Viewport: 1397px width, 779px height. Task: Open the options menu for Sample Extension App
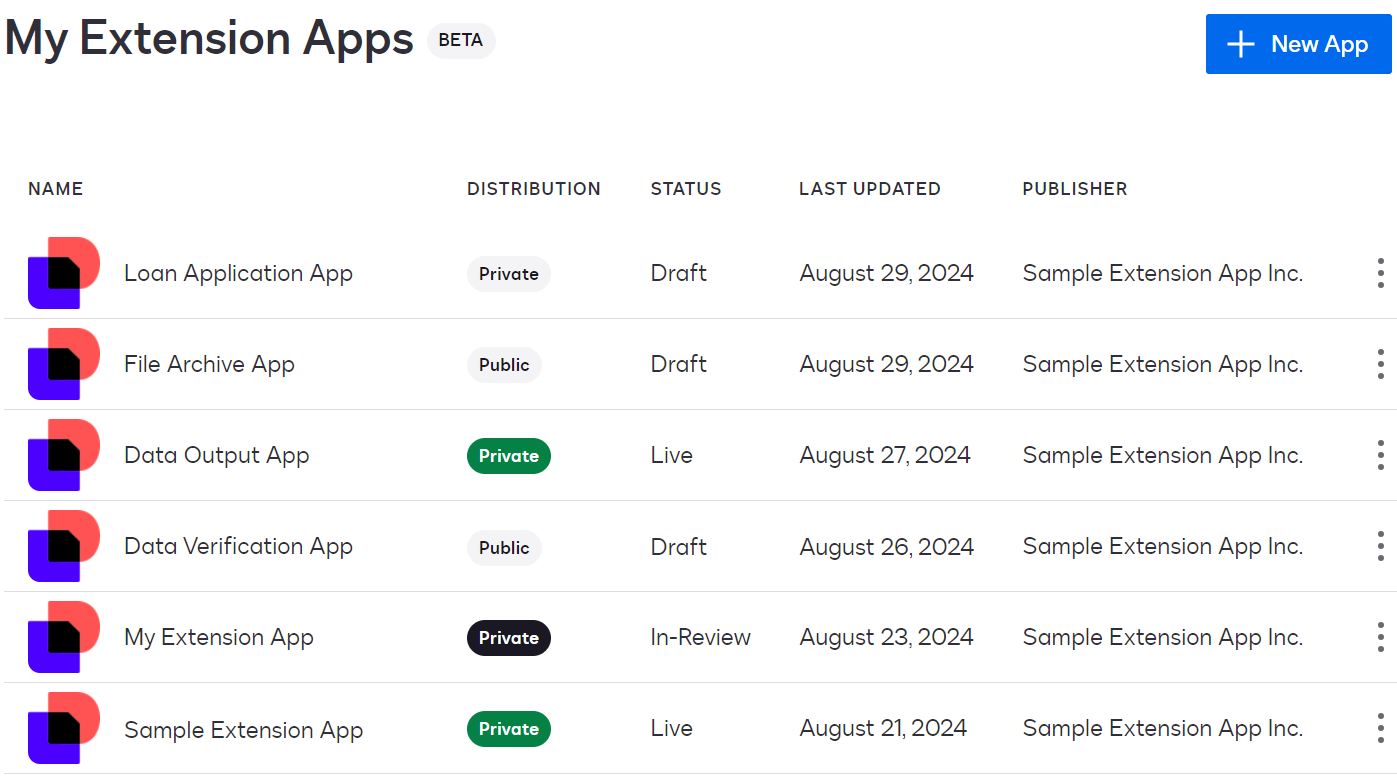pyautogui.click(x=1379, y=727)
